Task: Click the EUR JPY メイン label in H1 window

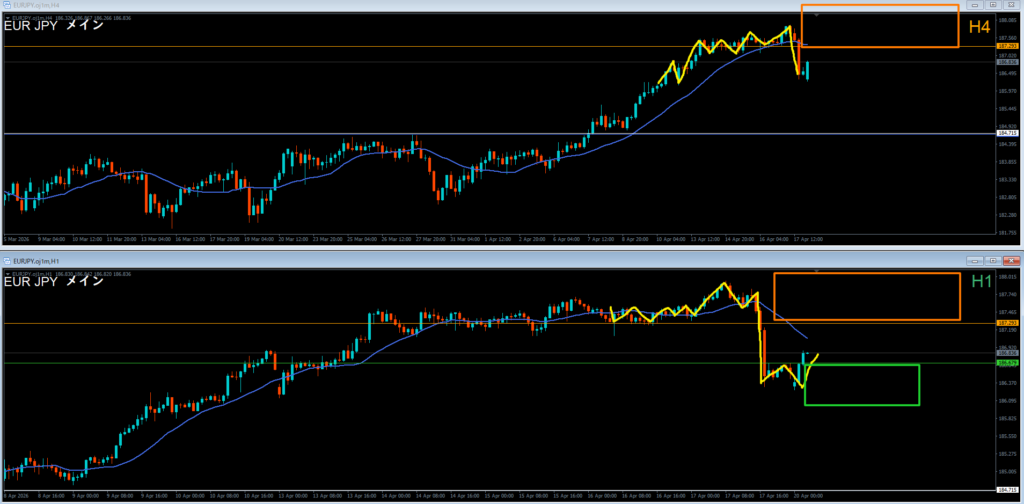Action: (x=54, y=282)
